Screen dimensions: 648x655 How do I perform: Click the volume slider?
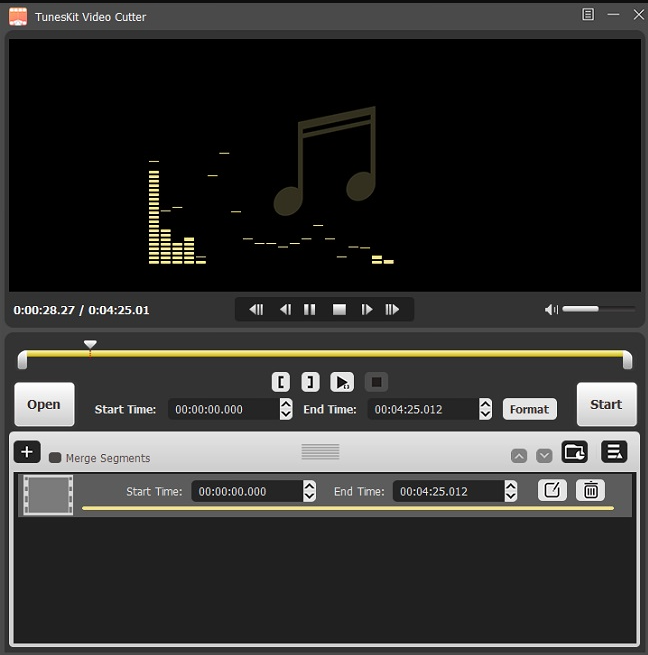pos(597,310)
